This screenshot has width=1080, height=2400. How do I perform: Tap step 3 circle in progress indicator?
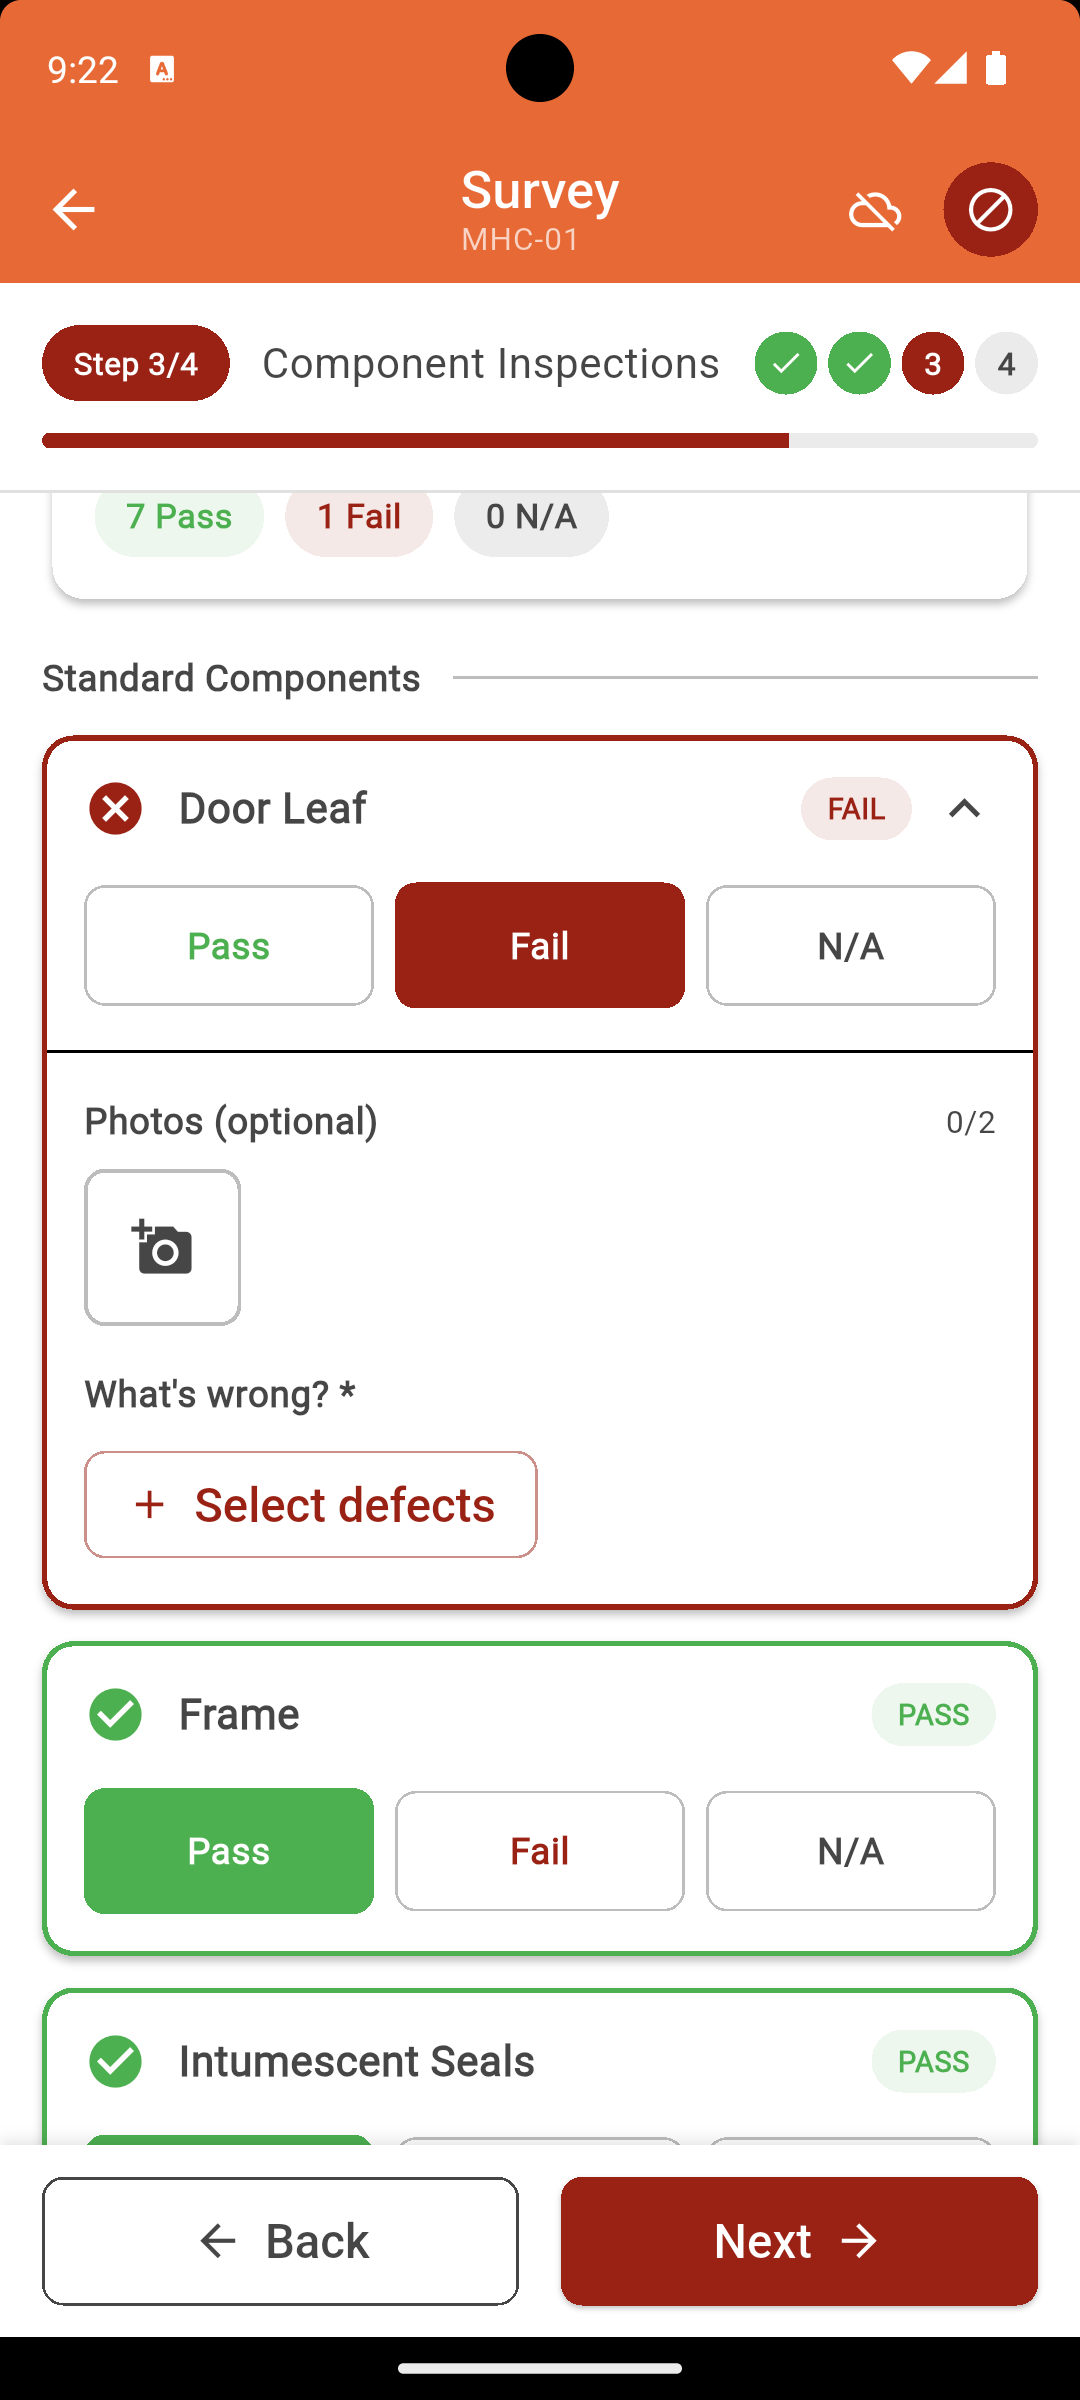tap(932, 363)
